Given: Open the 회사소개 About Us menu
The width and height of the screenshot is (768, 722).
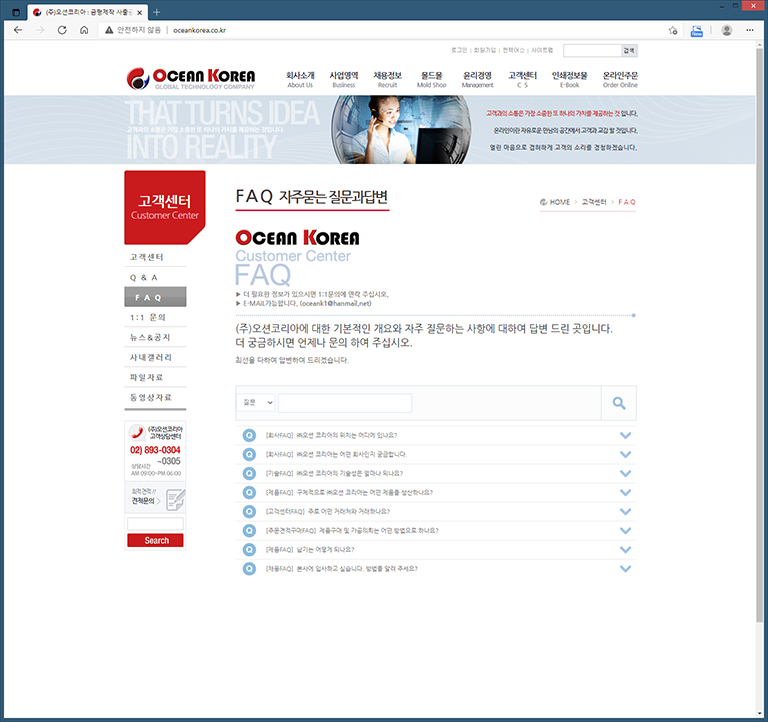Looking at the screenshot, I should click(x=300, y=79).
